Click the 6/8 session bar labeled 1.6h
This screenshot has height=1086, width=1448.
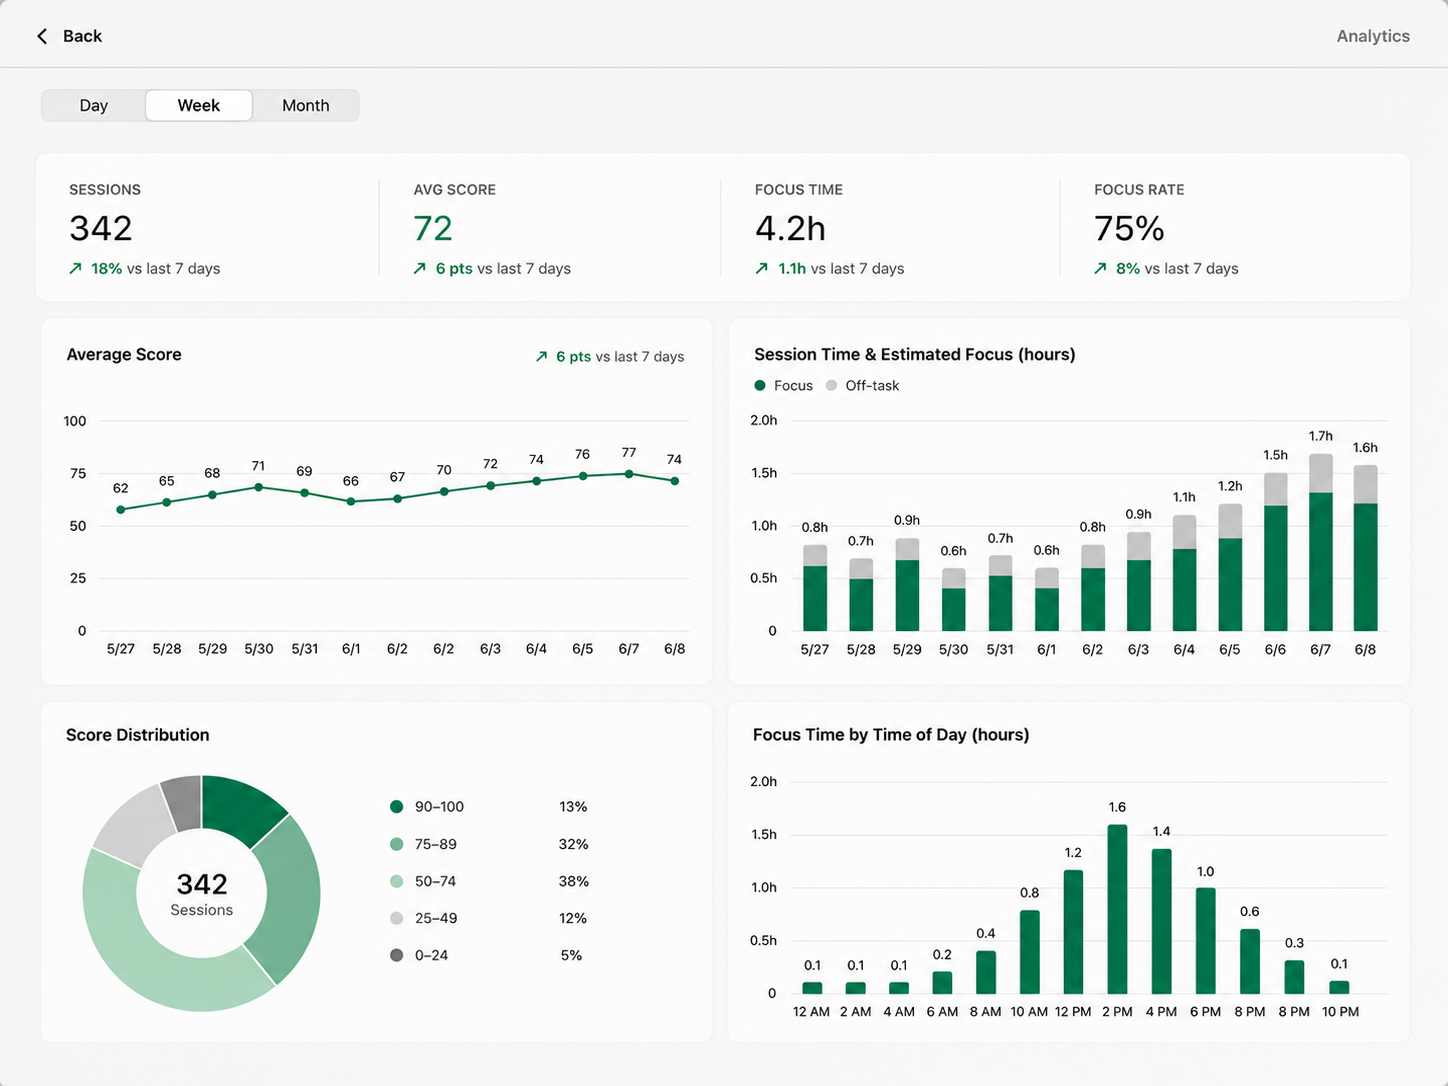point(1365,548)
